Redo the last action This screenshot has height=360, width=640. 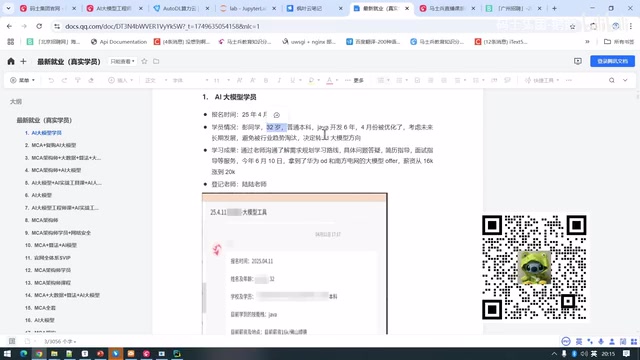pyautogui.click(x=64, y=80)
